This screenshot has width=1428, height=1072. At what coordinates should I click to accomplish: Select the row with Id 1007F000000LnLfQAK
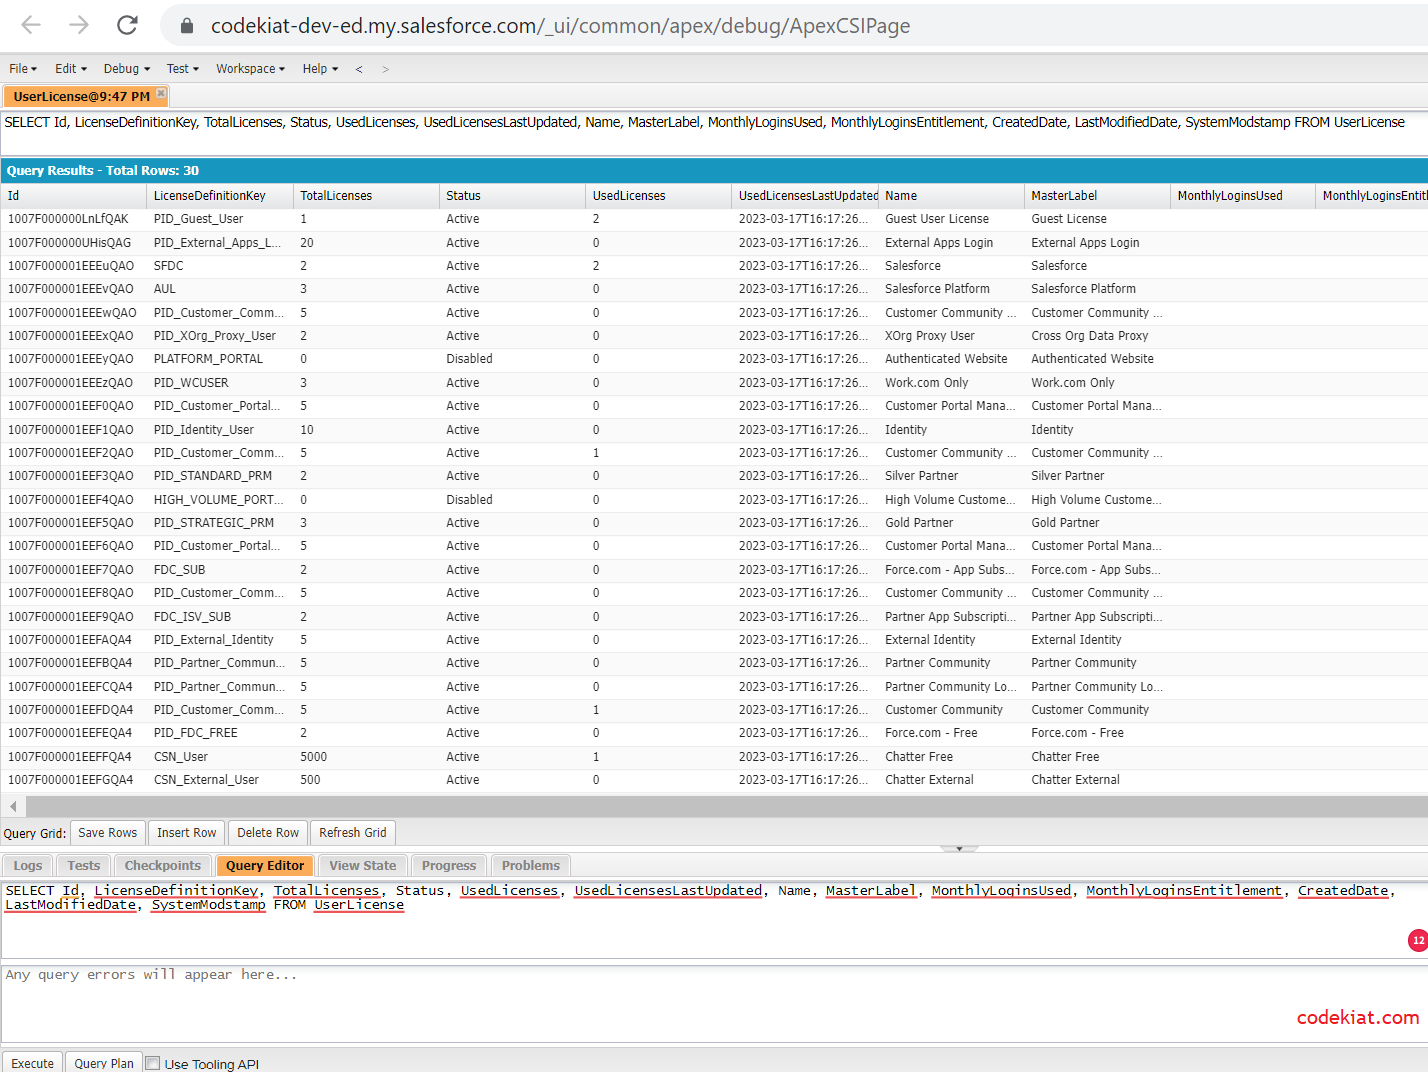click(714, 219)
